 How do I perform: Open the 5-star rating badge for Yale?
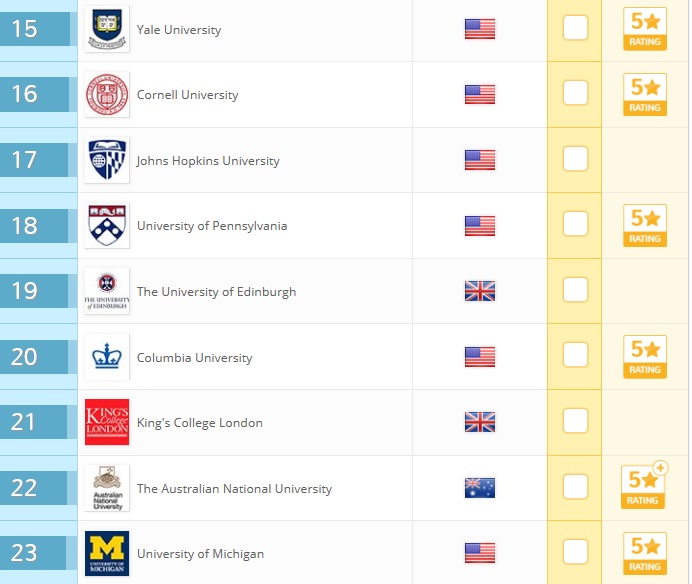coord(645,29)
